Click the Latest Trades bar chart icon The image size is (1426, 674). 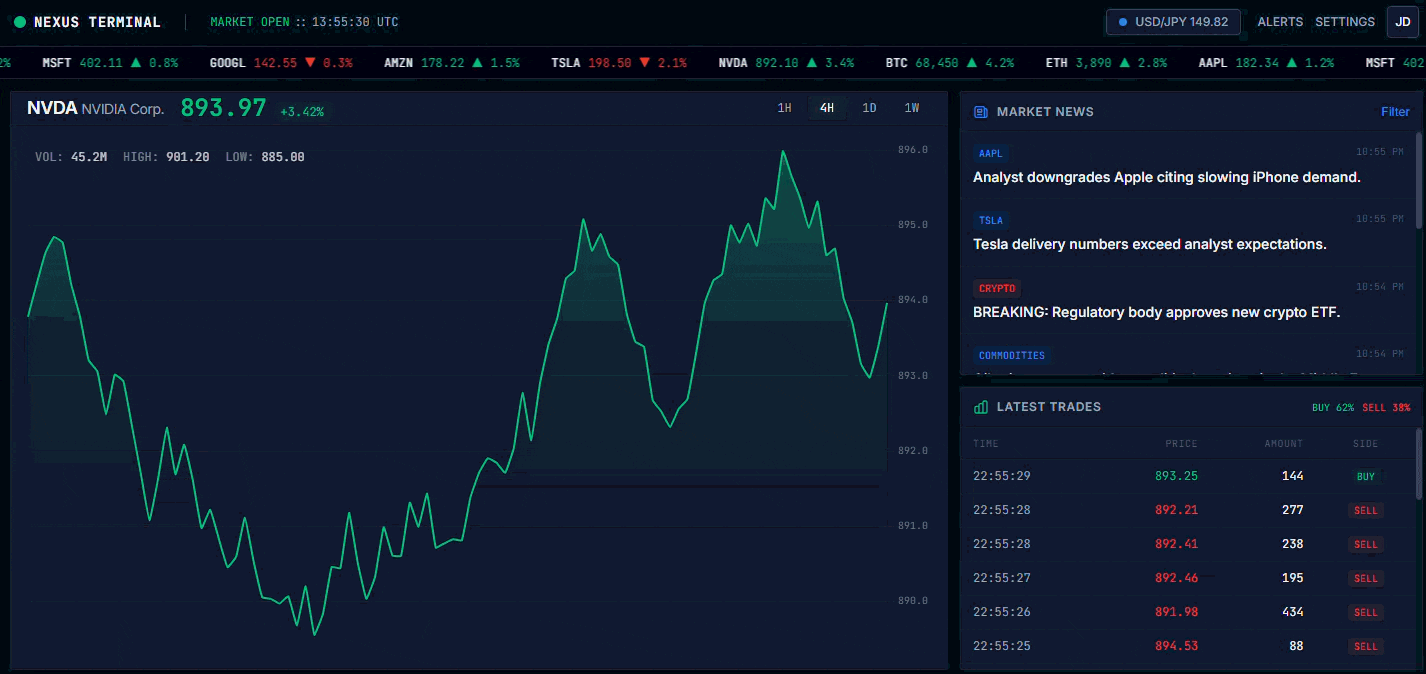(981, 407)
